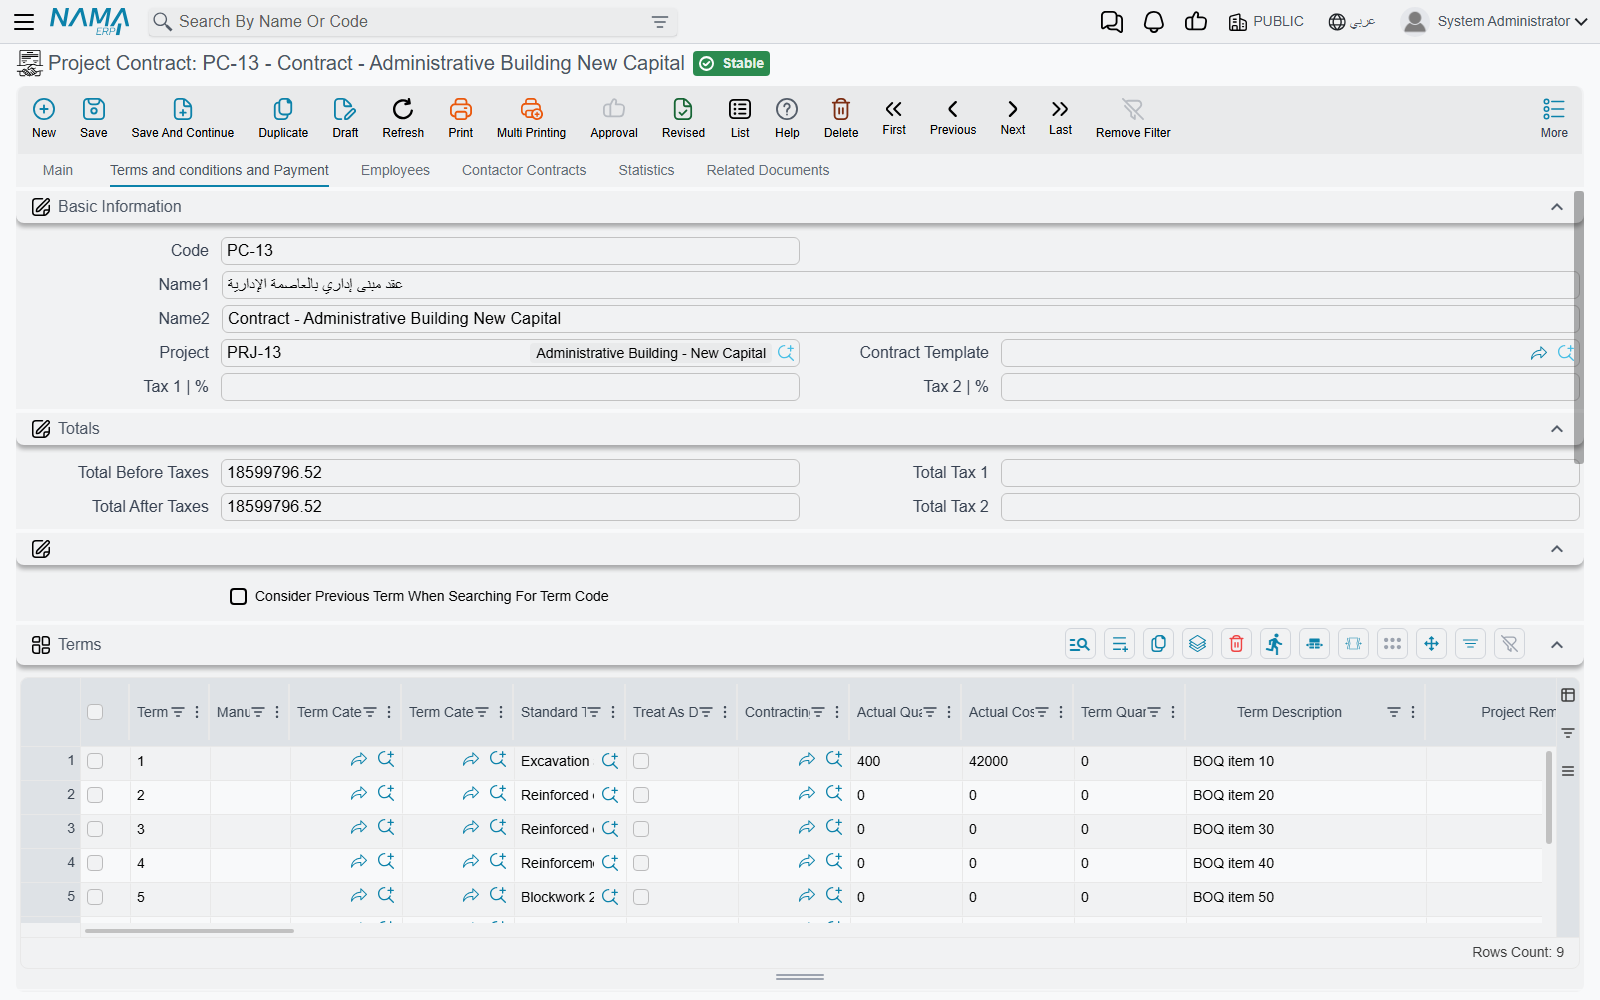This screenshot has height=1000, width=1600.
Task: Open the List view
Action: click(x=740, y=109)
